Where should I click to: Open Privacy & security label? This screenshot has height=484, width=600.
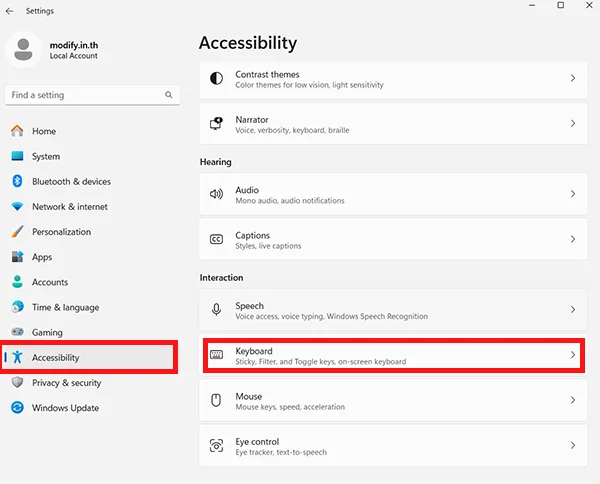67,383
